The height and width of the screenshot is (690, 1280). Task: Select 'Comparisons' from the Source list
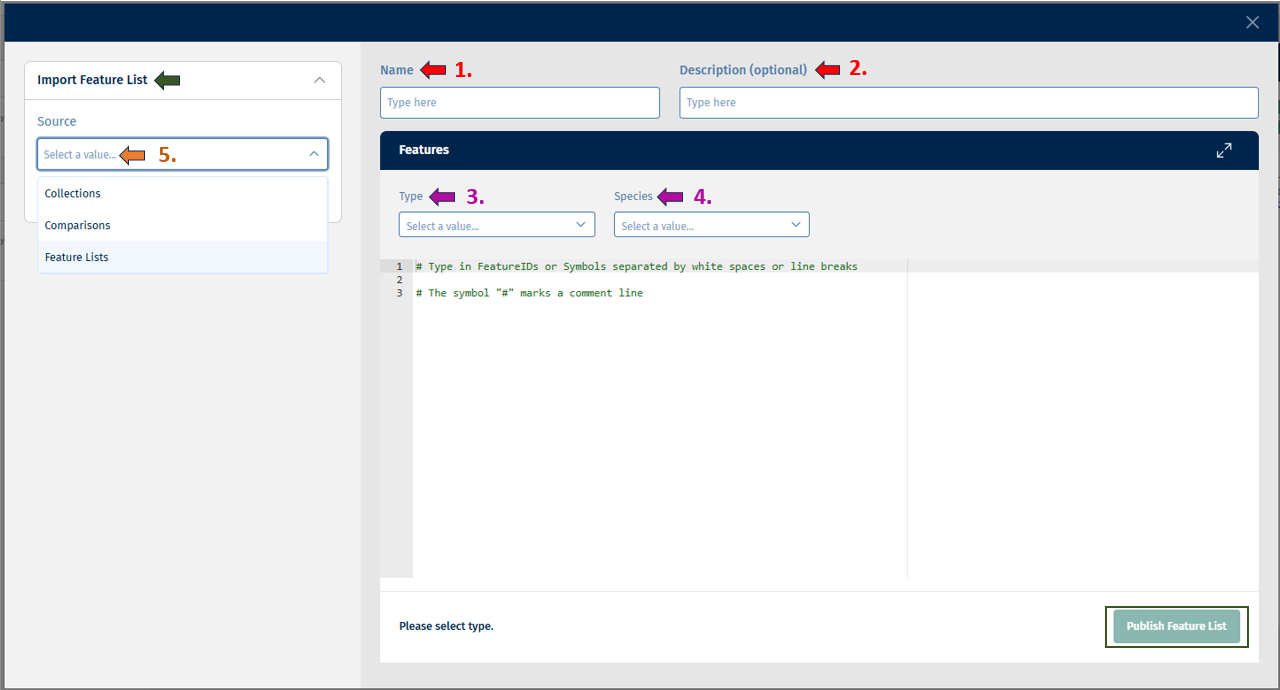[77, 225]
